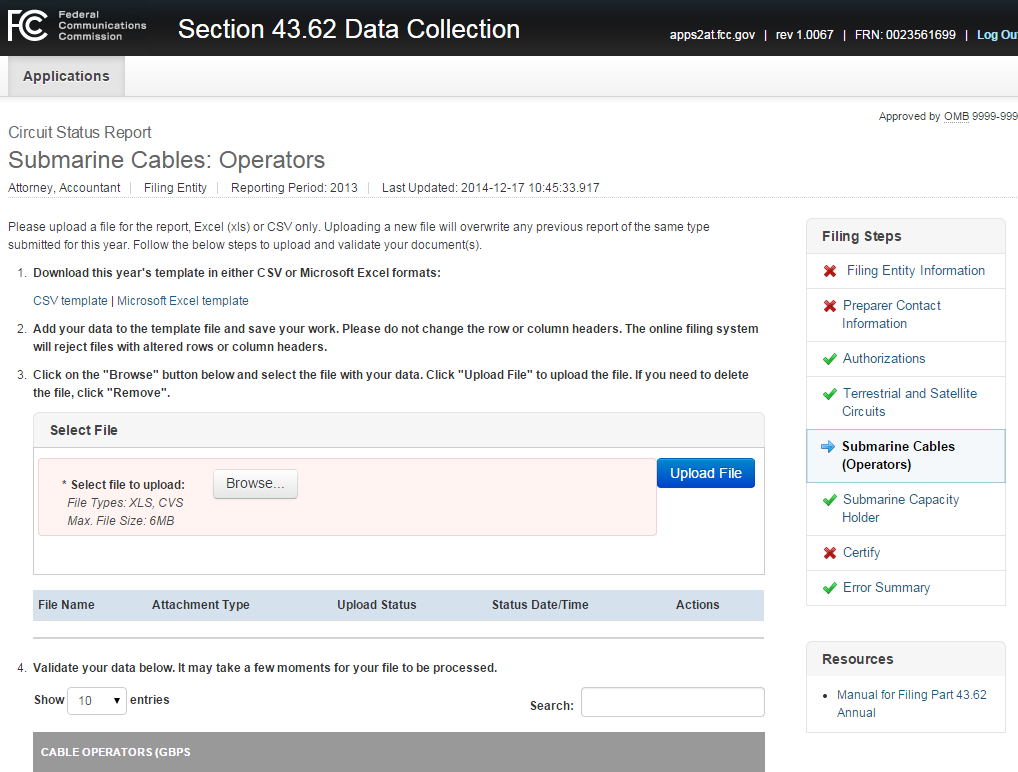The image size is (1018, 772).
Task: Click green checkmark beside Authorizations
Action: pos(829,359)
